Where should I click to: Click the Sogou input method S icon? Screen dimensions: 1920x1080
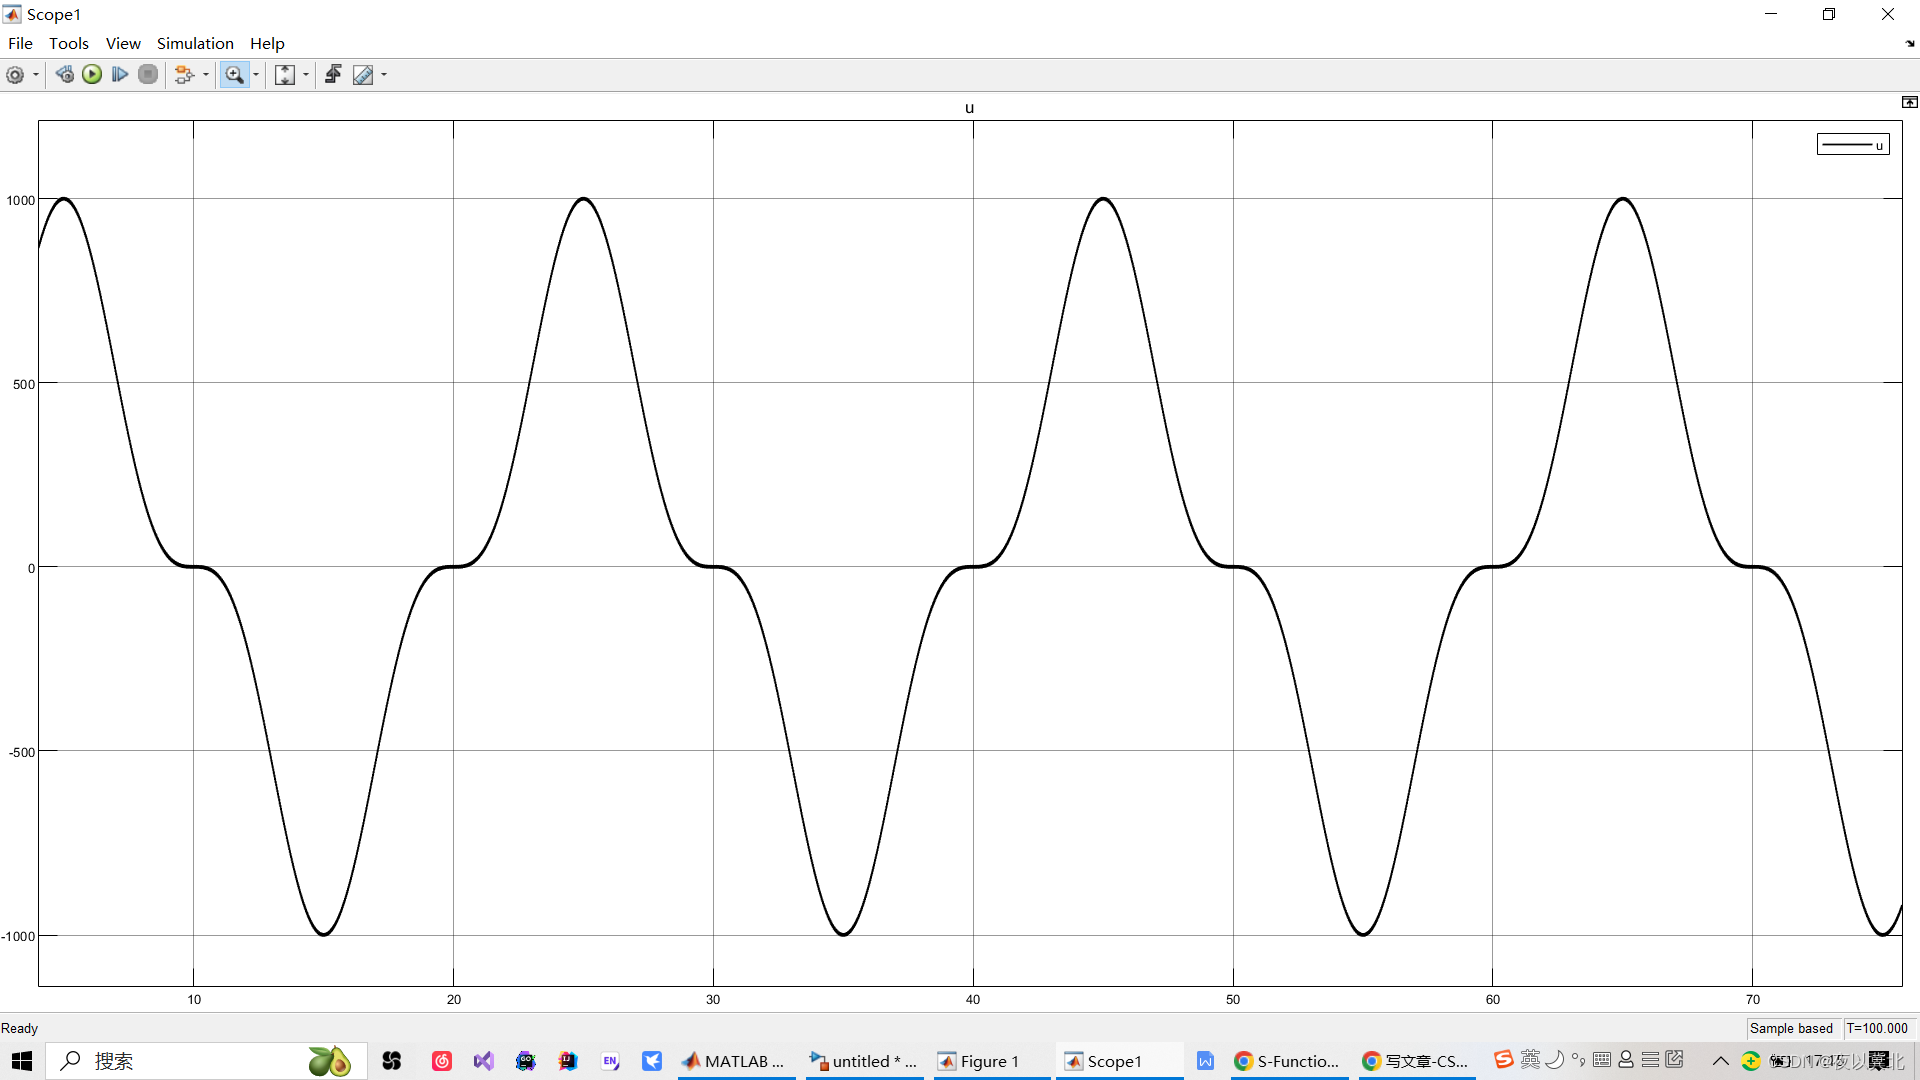pos(1504,1059)
